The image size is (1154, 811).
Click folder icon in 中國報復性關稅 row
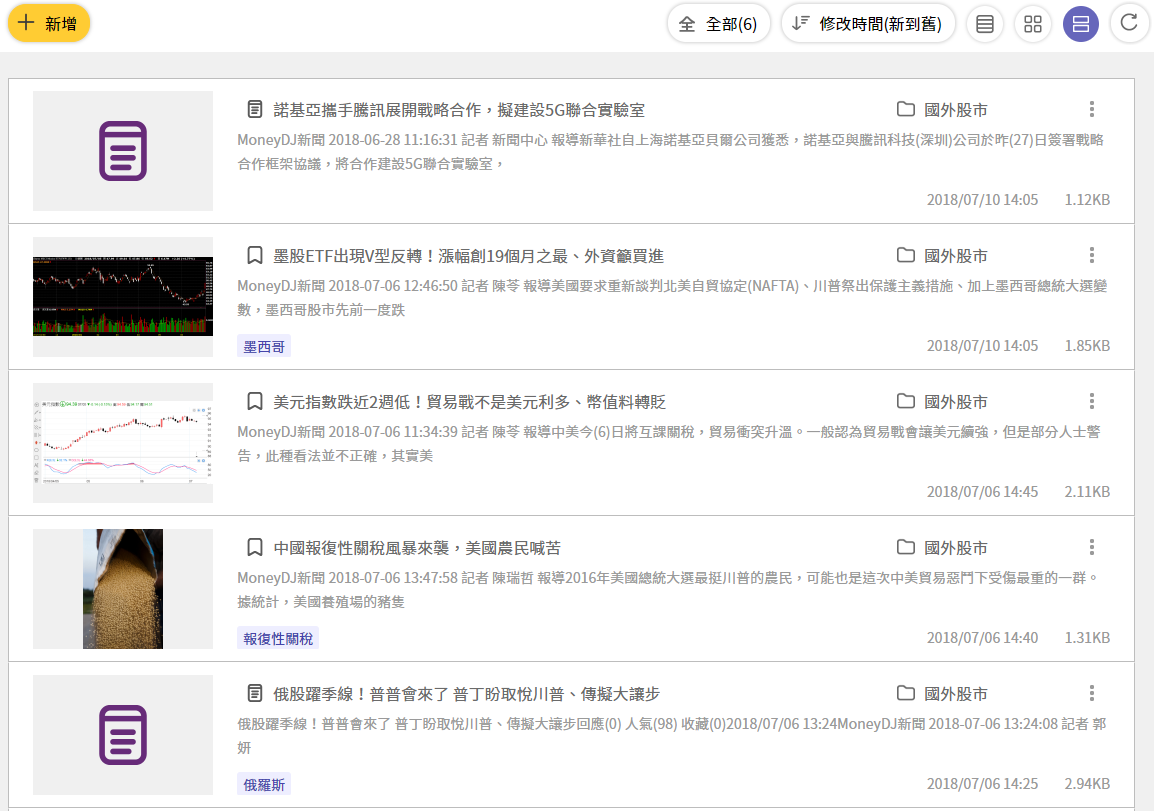click(905, 548)
